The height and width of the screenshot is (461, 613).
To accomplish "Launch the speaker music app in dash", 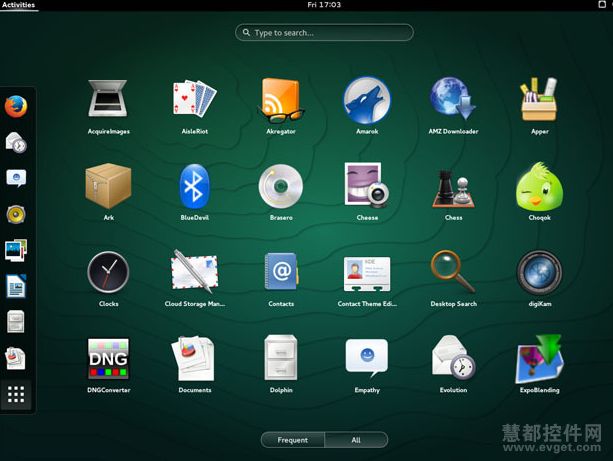I will [x=16, y=214].
